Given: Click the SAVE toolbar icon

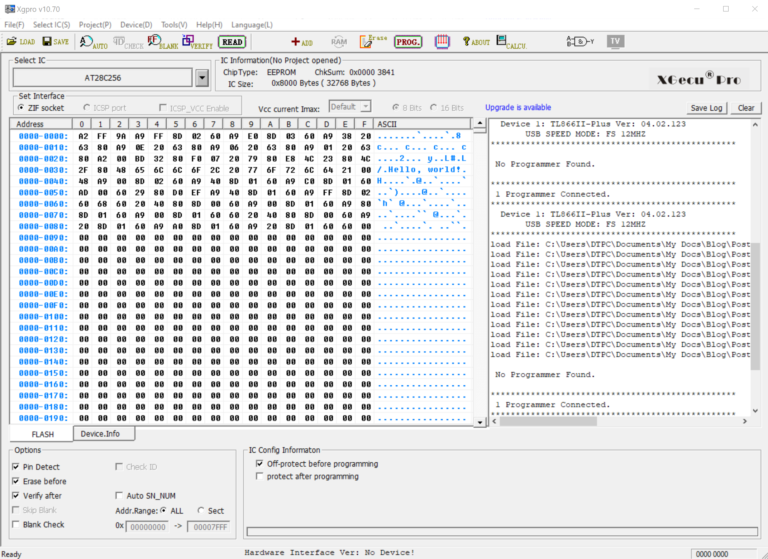Looking at the screenshot, I should (55, 42).
